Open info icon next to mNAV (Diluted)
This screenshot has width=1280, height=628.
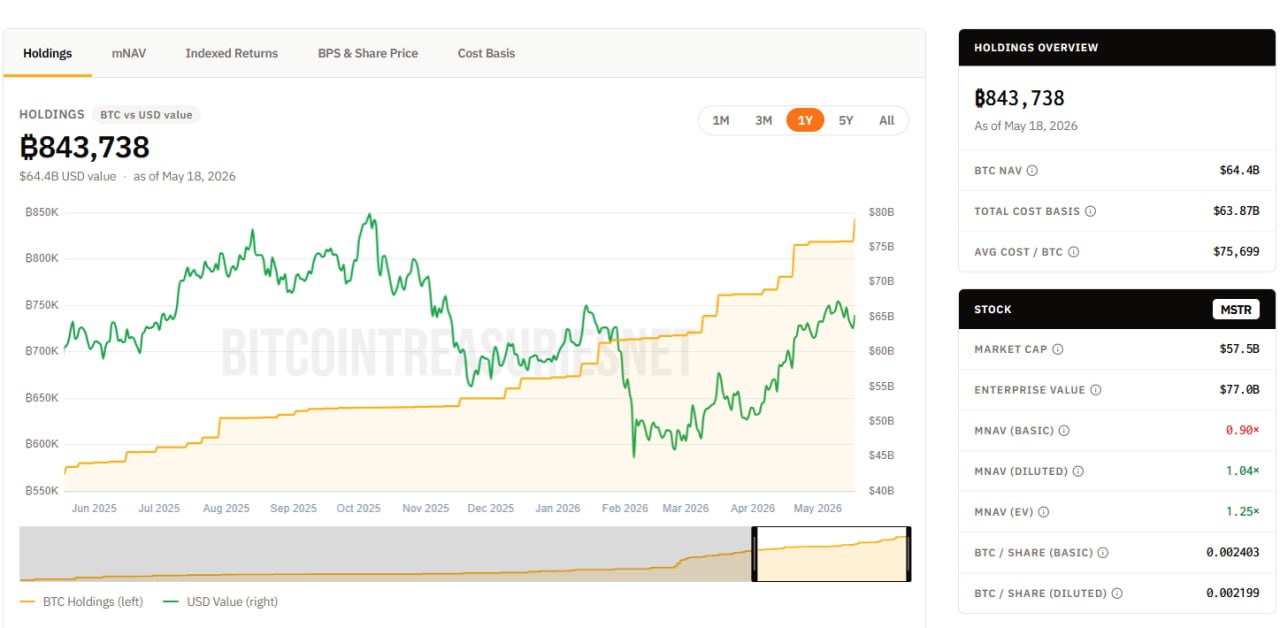pos(1078,471)
